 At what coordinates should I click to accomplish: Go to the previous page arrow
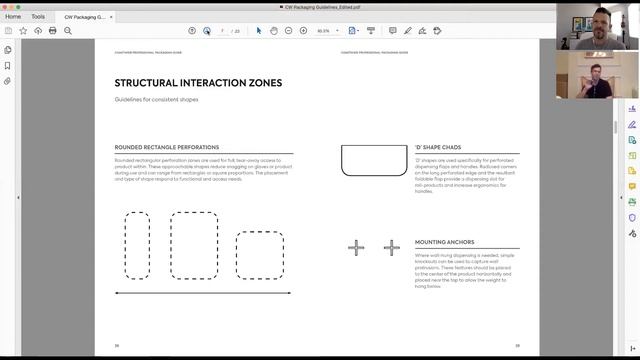pos(192,31)
